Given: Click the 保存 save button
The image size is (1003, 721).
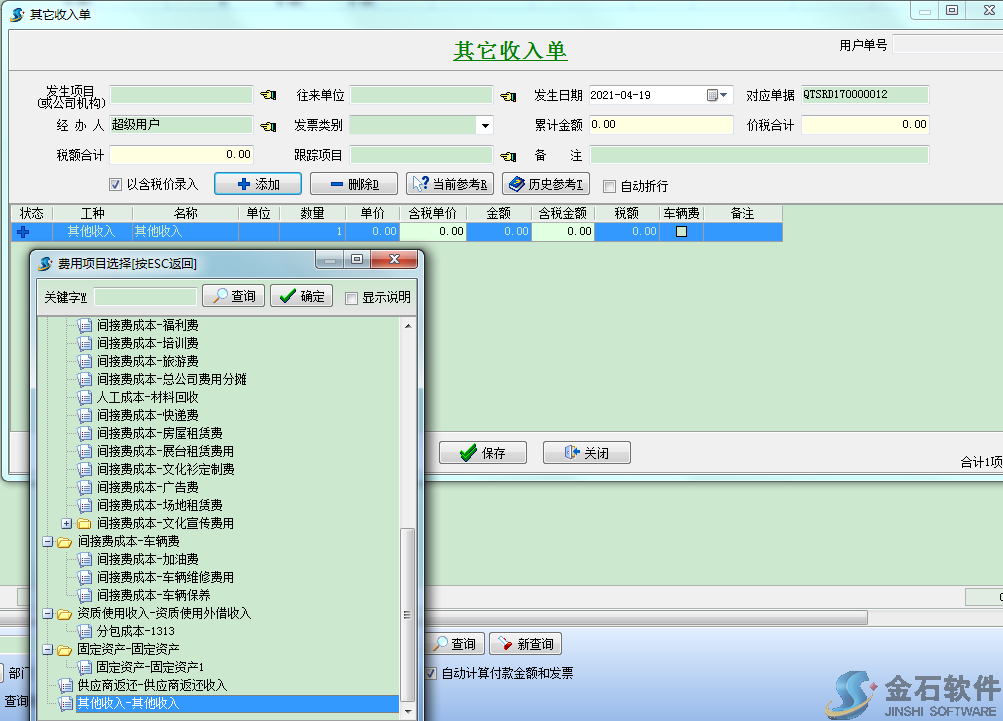Looking at the screenshot, I should (x=481, y=452).
